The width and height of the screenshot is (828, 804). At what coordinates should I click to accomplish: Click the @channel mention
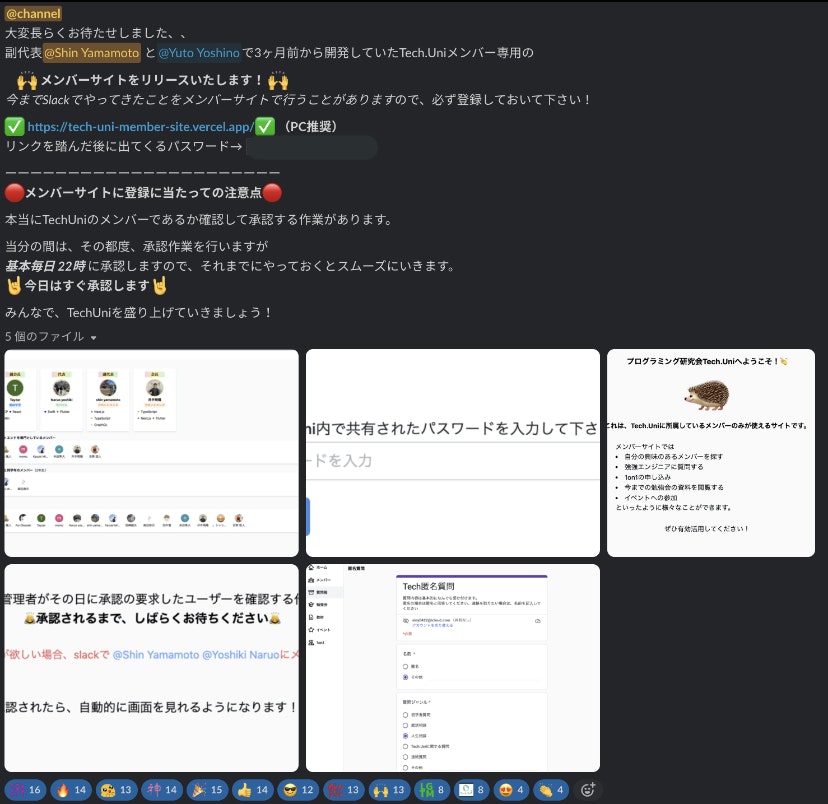pyautogui.click(x=33, y=13)
